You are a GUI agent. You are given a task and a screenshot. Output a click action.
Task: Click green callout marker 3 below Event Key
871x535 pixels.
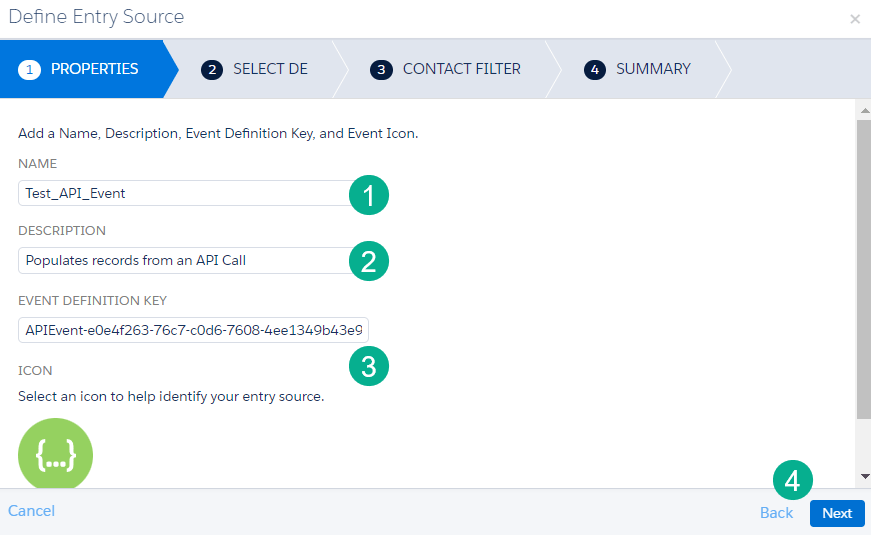[x=369, y=366]
